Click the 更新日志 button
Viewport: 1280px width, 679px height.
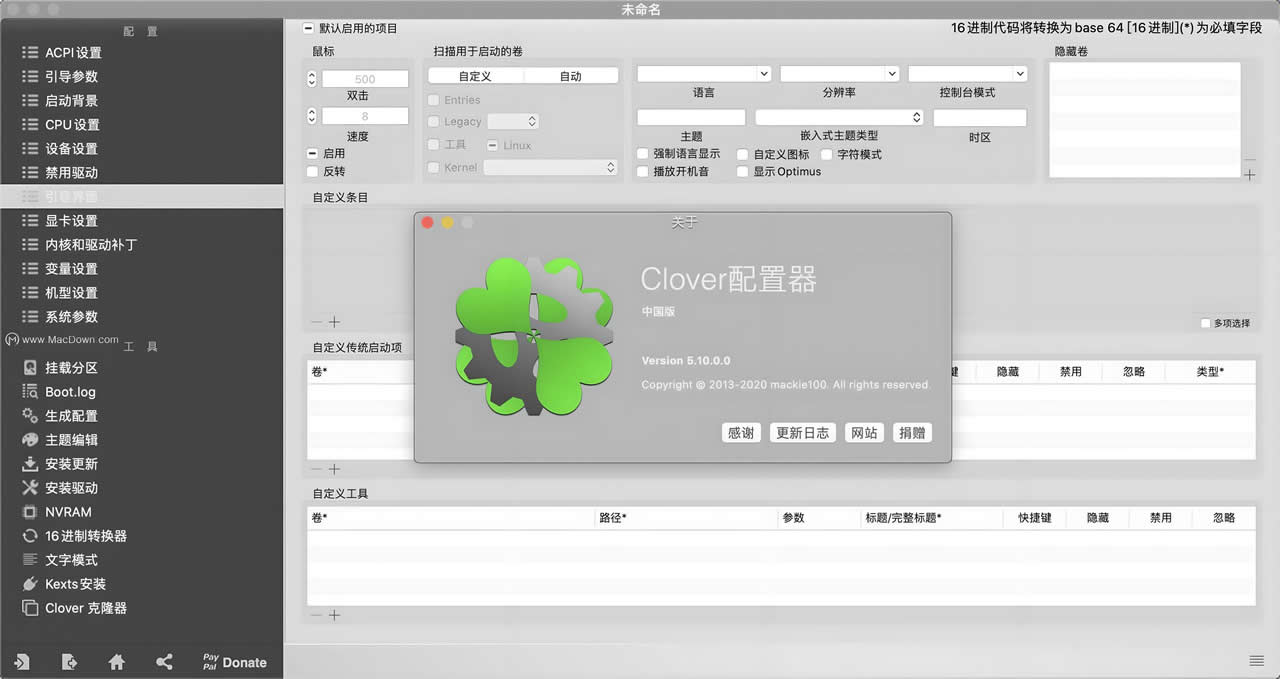tap(803, 433)
